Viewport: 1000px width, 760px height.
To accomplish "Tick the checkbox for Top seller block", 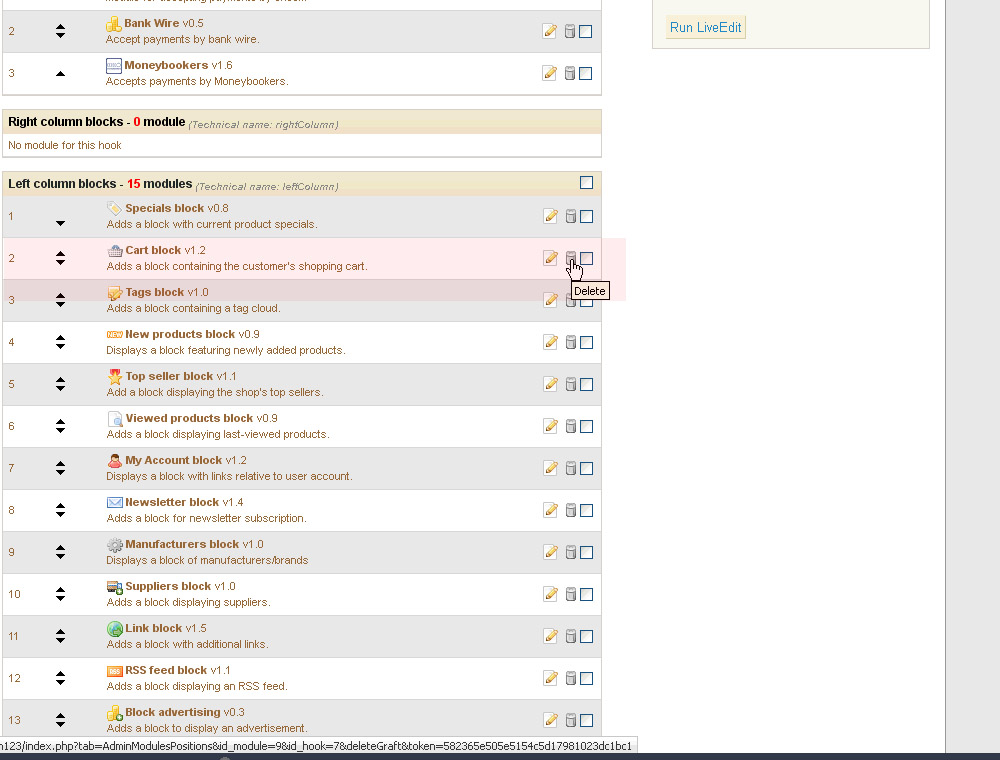I will (586, 384).
